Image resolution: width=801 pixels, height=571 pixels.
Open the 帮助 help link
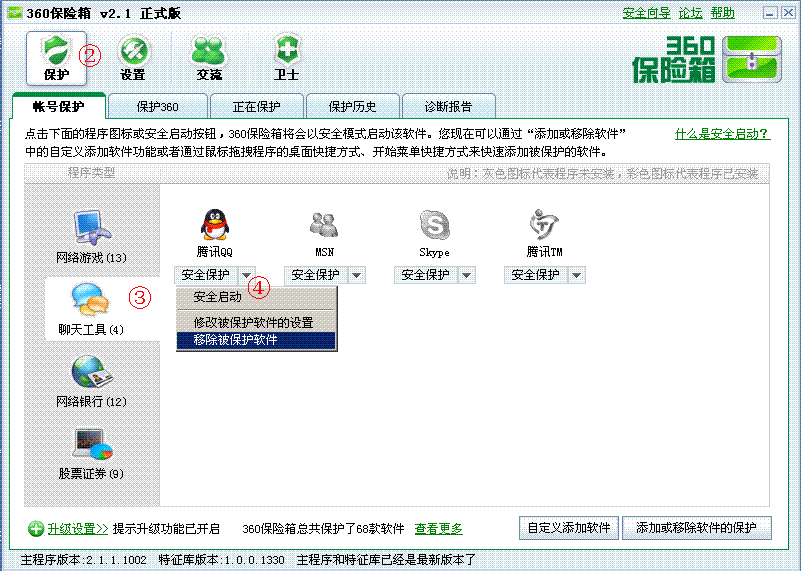722,13
